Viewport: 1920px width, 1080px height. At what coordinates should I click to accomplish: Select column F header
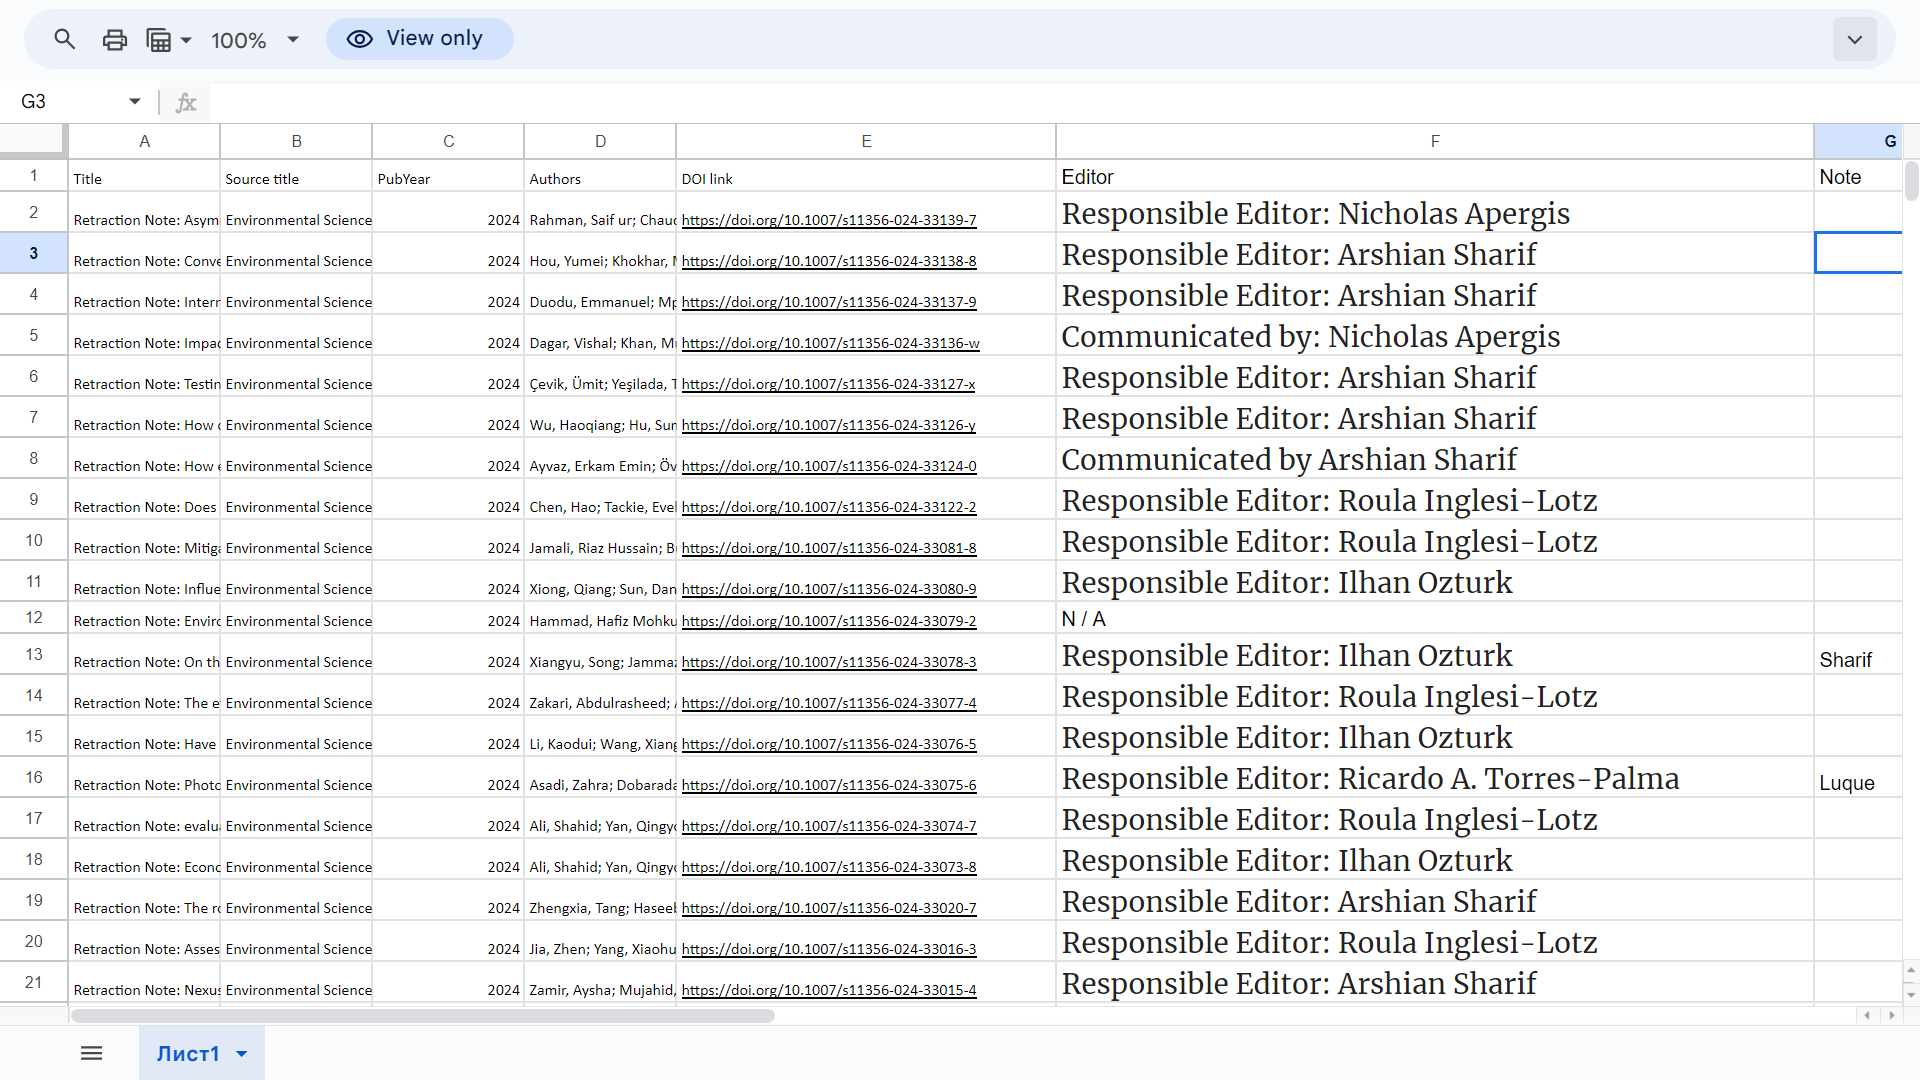(1434, 141)
